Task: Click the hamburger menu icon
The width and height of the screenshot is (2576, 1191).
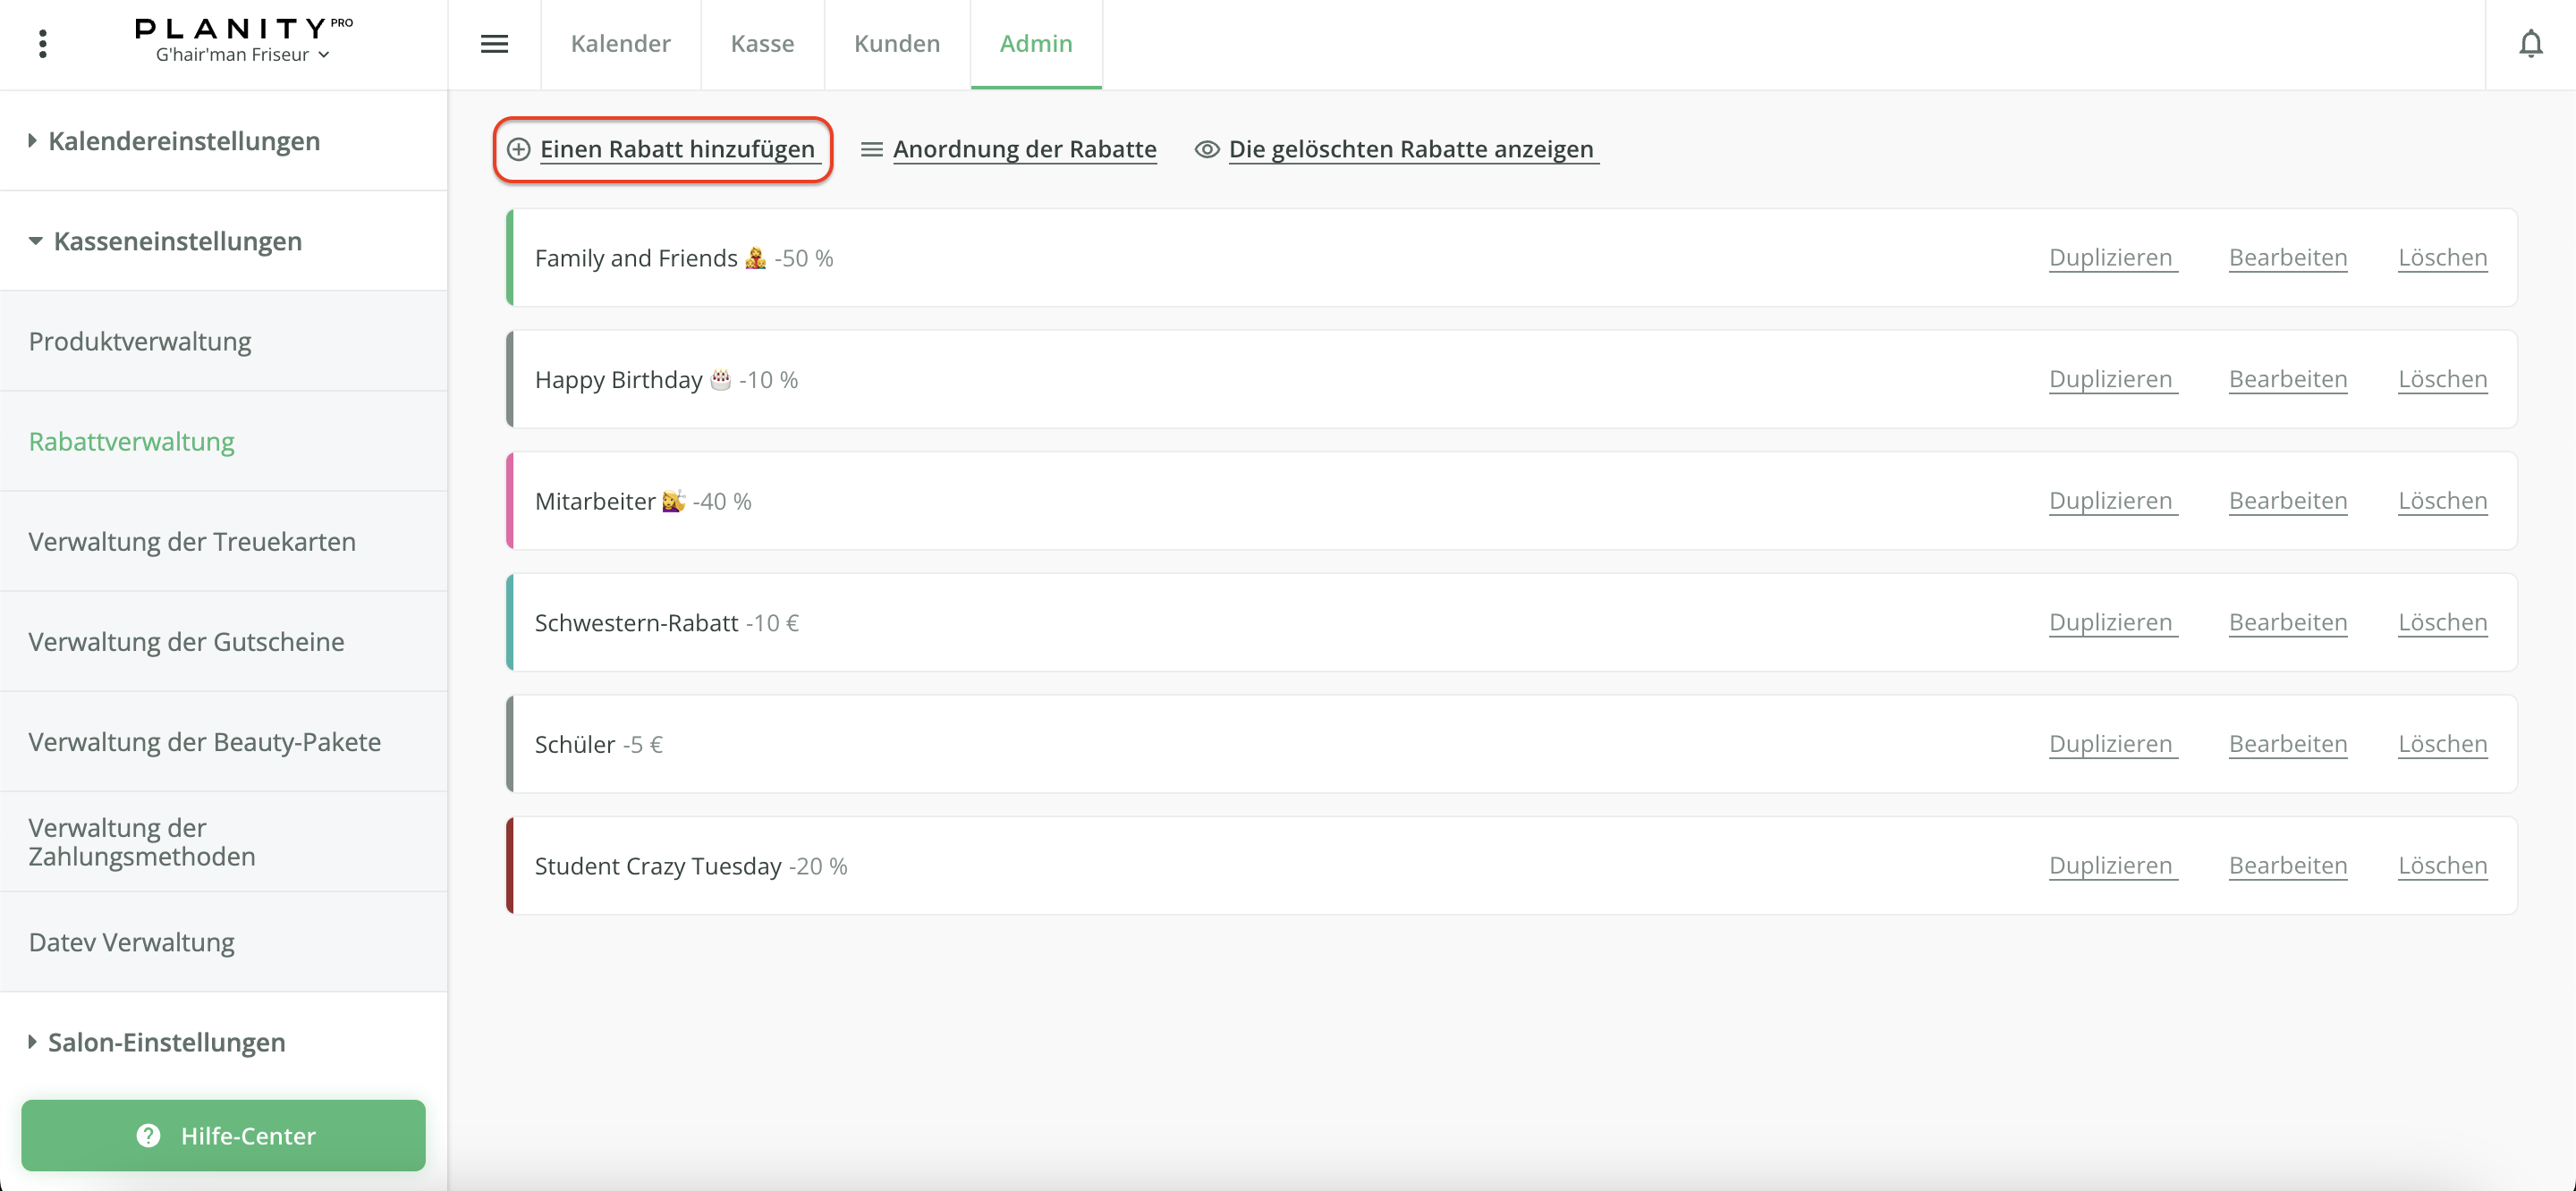Action: [x=494, y=44]
